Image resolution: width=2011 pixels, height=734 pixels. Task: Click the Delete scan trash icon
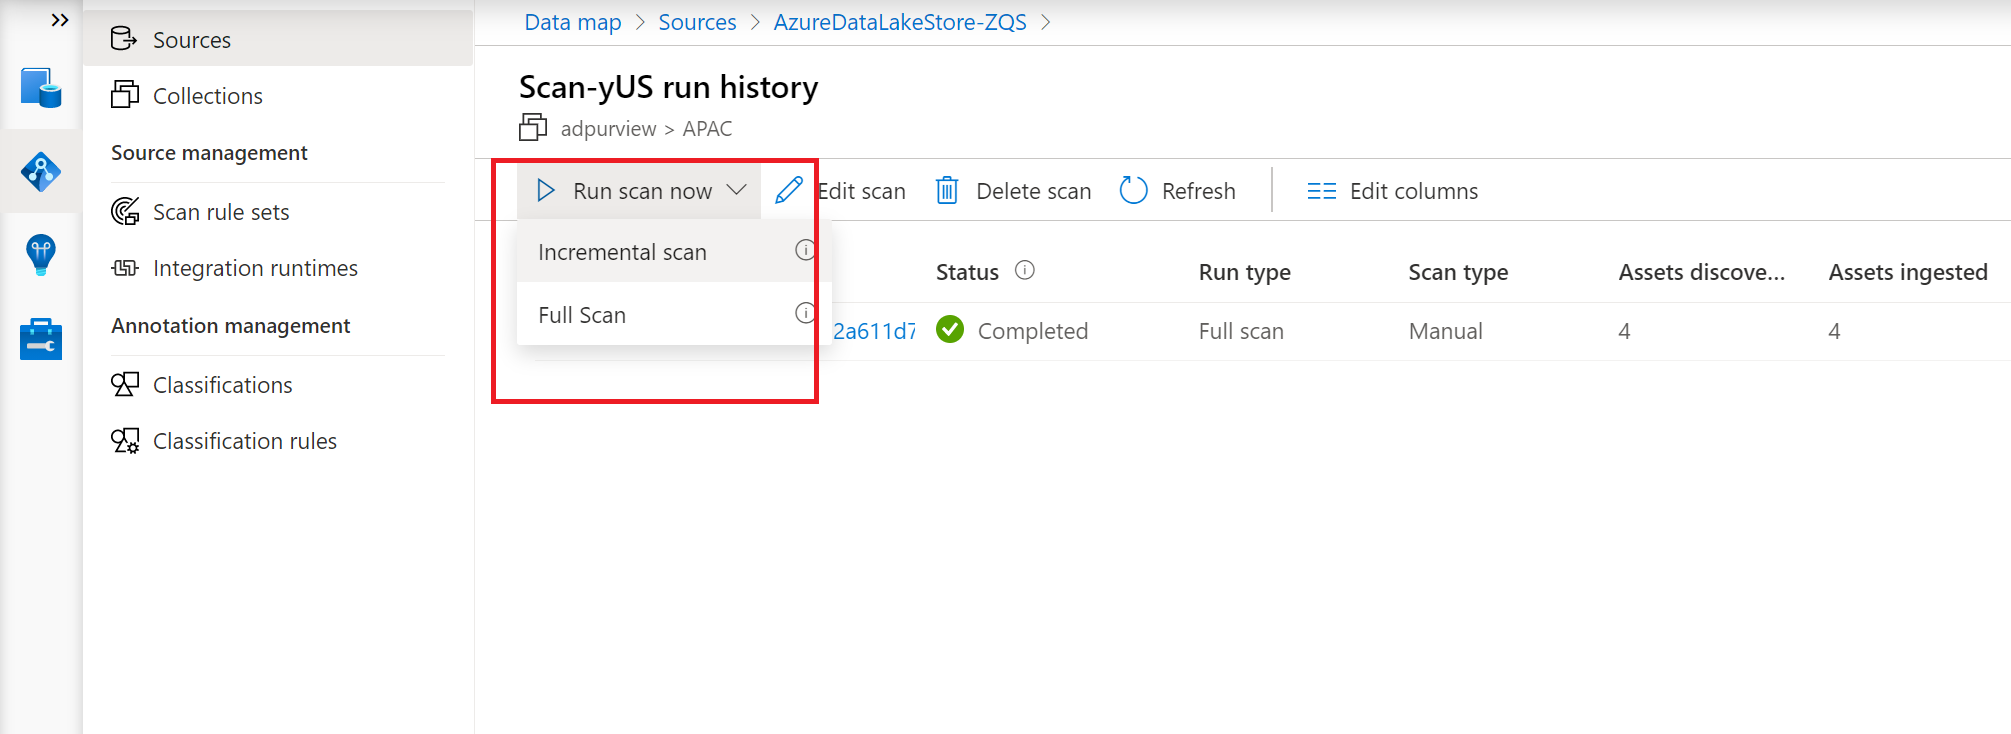tap(947, 190)
